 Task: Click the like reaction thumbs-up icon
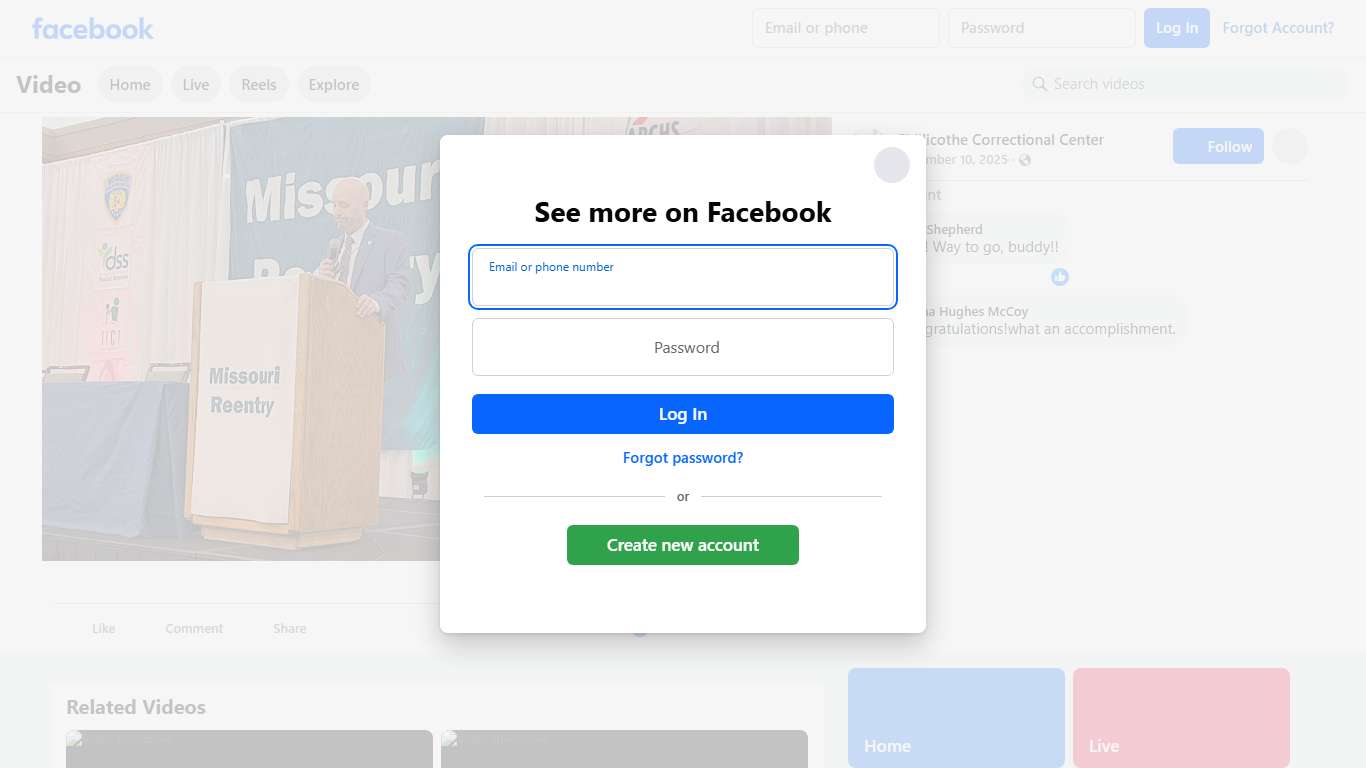[1060, 277]
